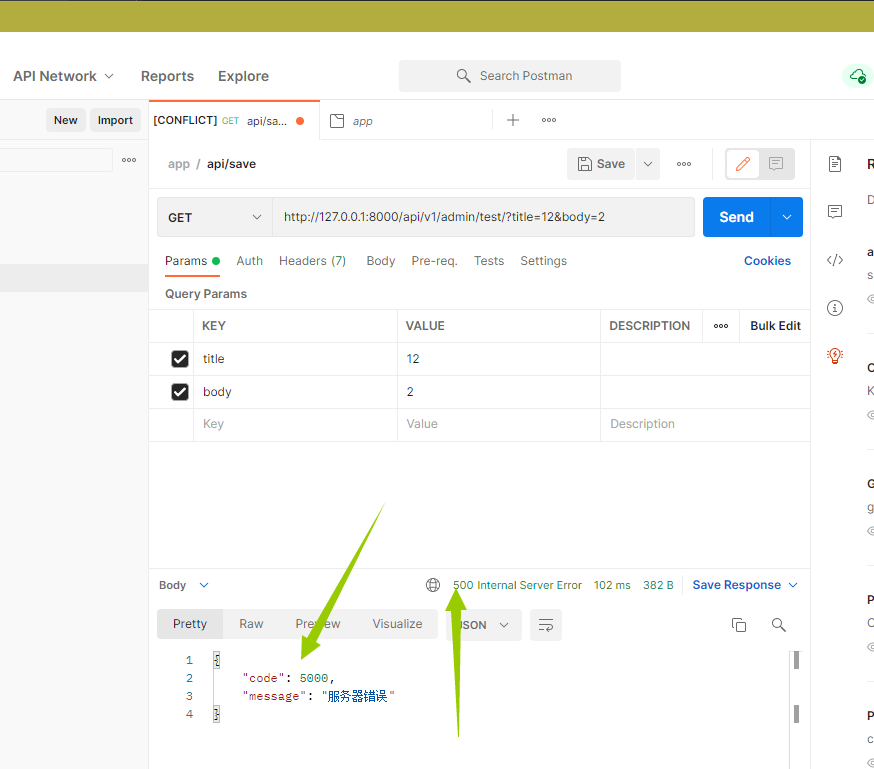Click empty Description placeholder cell

coord(705,425)
